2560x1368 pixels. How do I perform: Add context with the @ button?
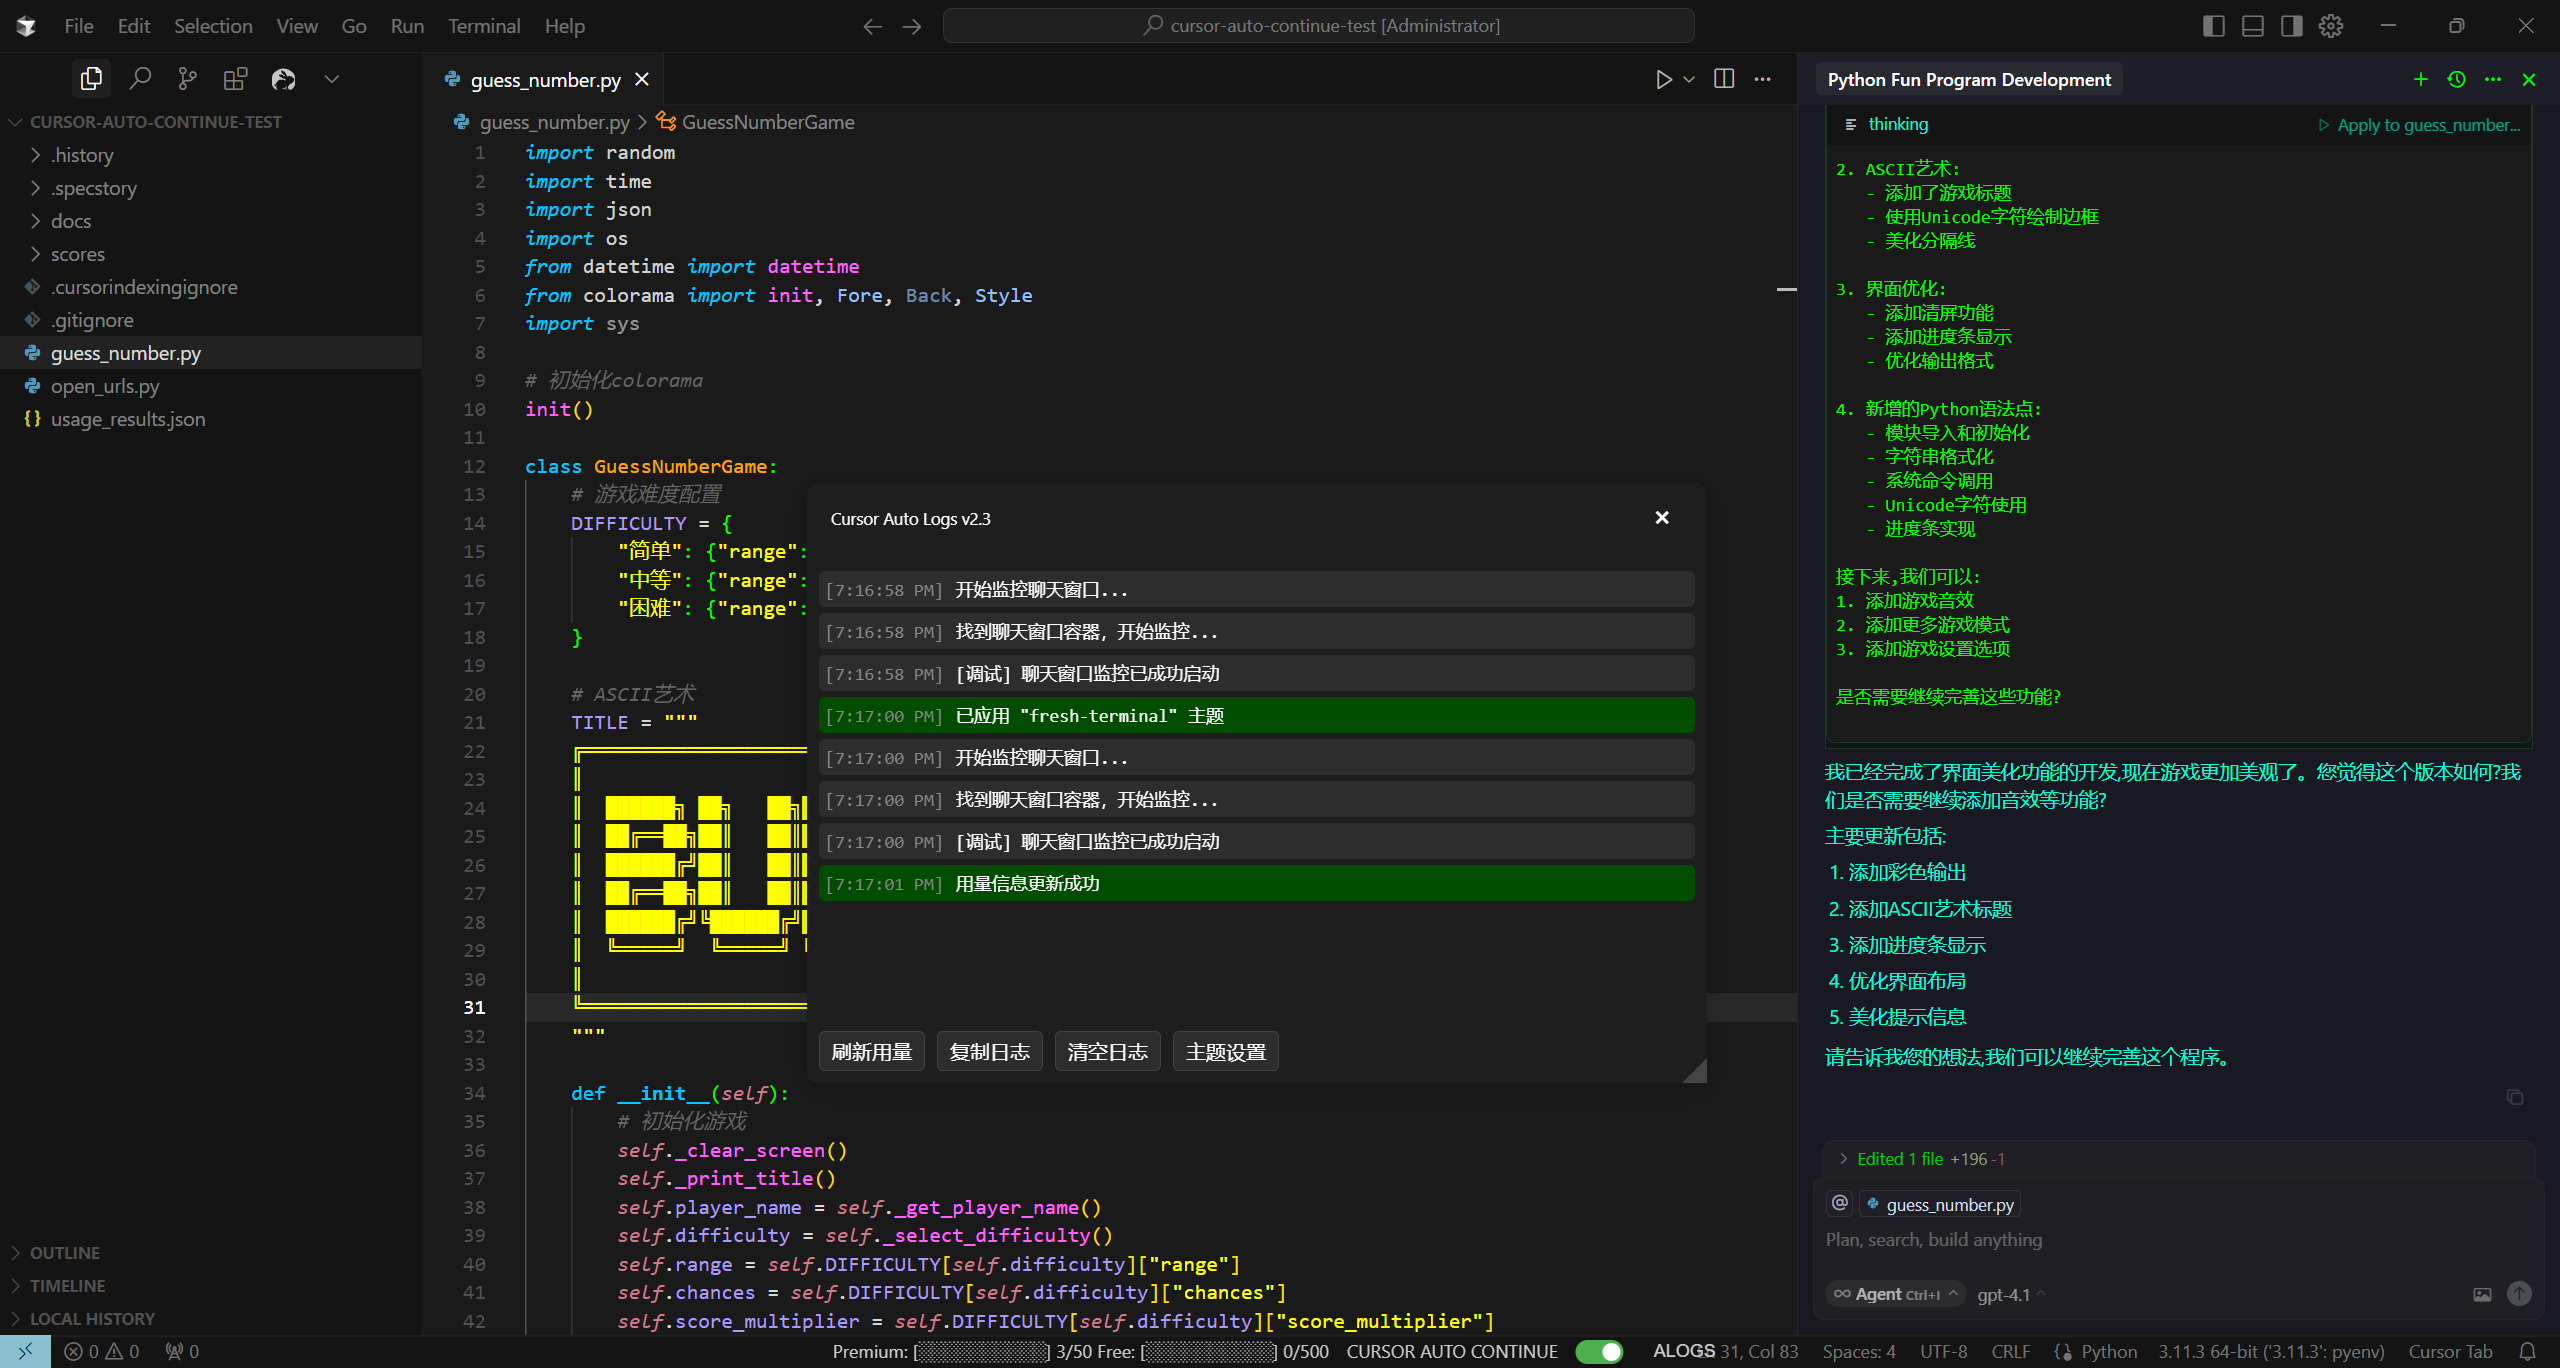click(x=1840, y=1203)
